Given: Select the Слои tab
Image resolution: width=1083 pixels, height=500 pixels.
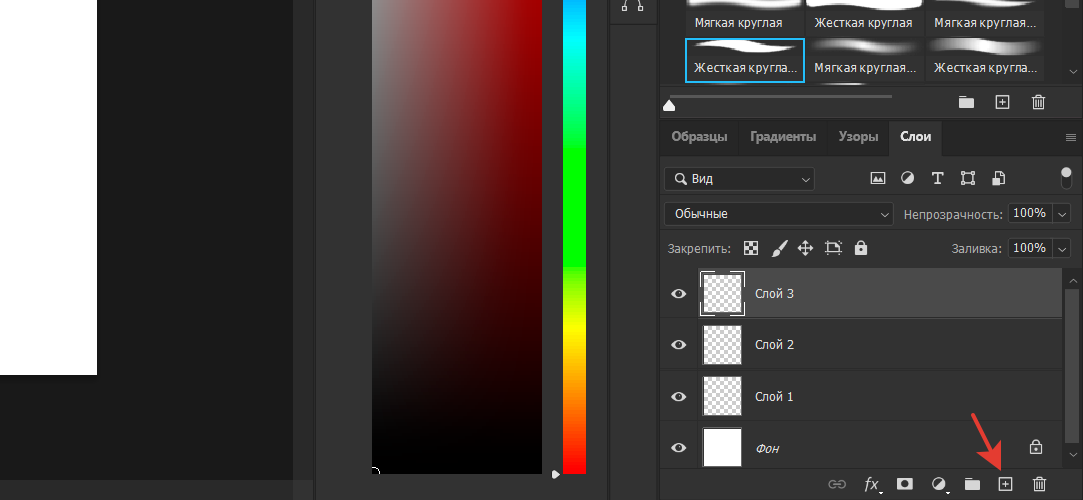Looking at the screenshot, I should coord(915,137).
